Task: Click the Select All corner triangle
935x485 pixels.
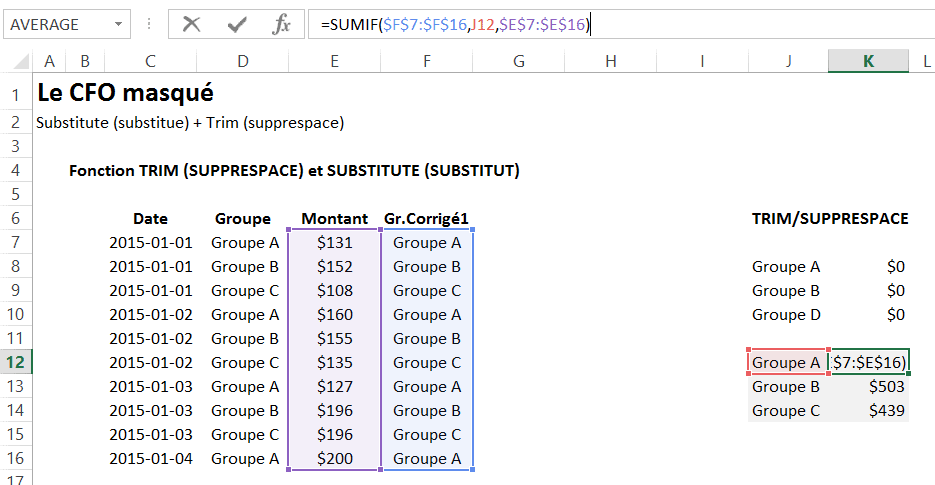Action: coord(22,62)
